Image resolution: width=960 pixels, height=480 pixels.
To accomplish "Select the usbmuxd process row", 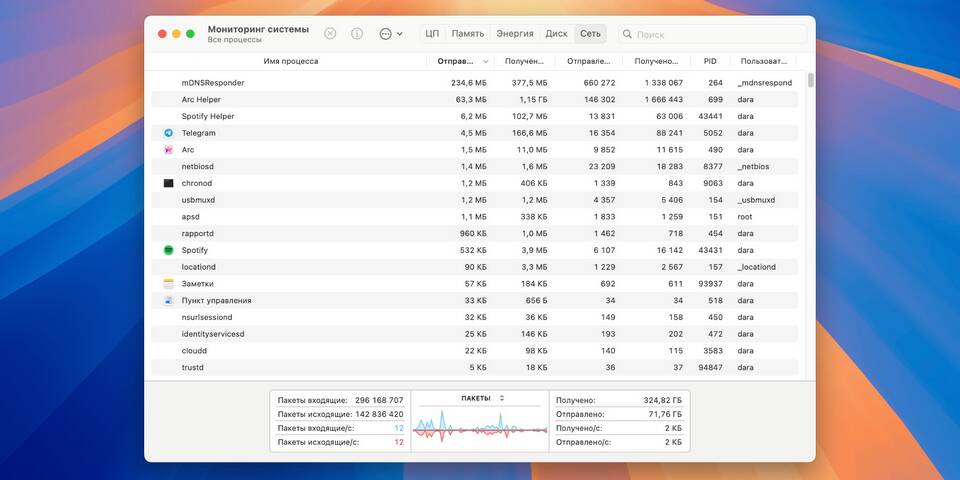I will coord(474,200).
